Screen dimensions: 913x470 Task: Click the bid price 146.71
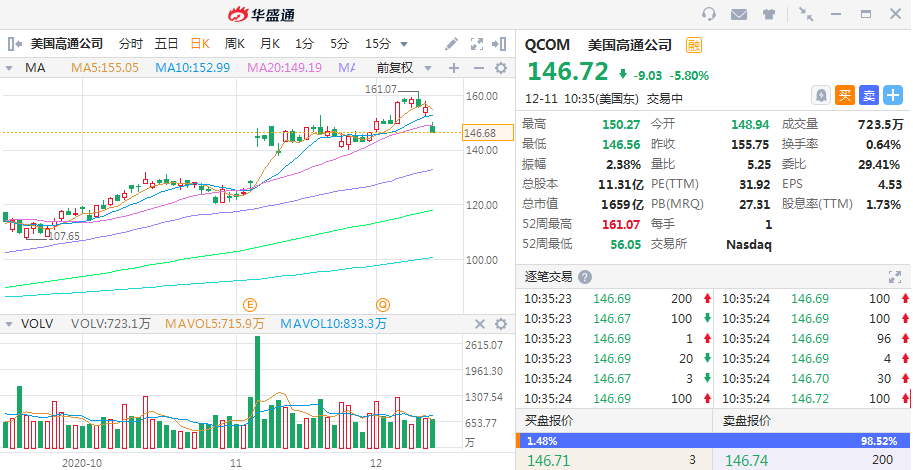click(548, 461)
